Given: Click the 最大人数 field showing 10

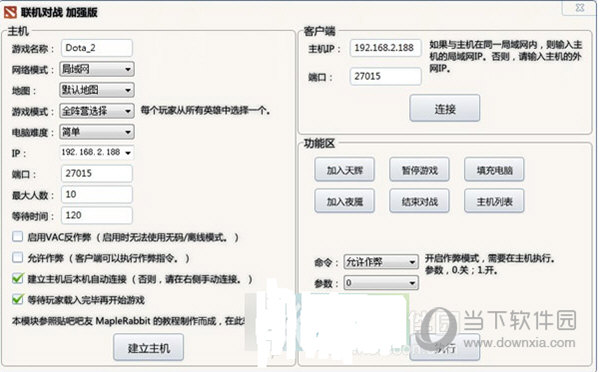Looking at the screenshot, I should (x=97, y=194).
